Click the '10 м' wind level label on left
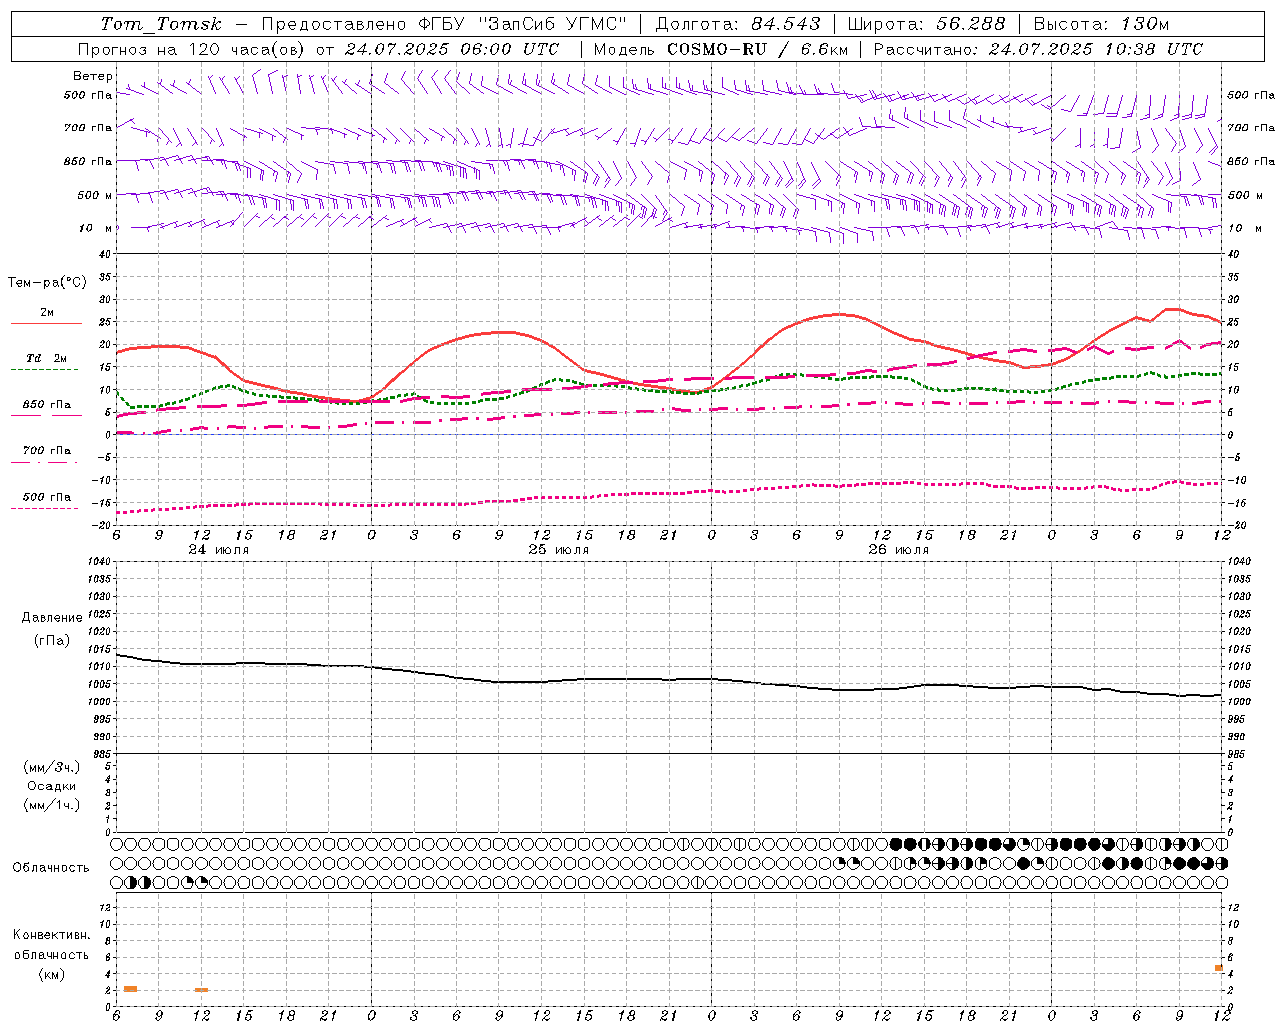This screenshot has width=1280, height=1024. click(95, 228)
